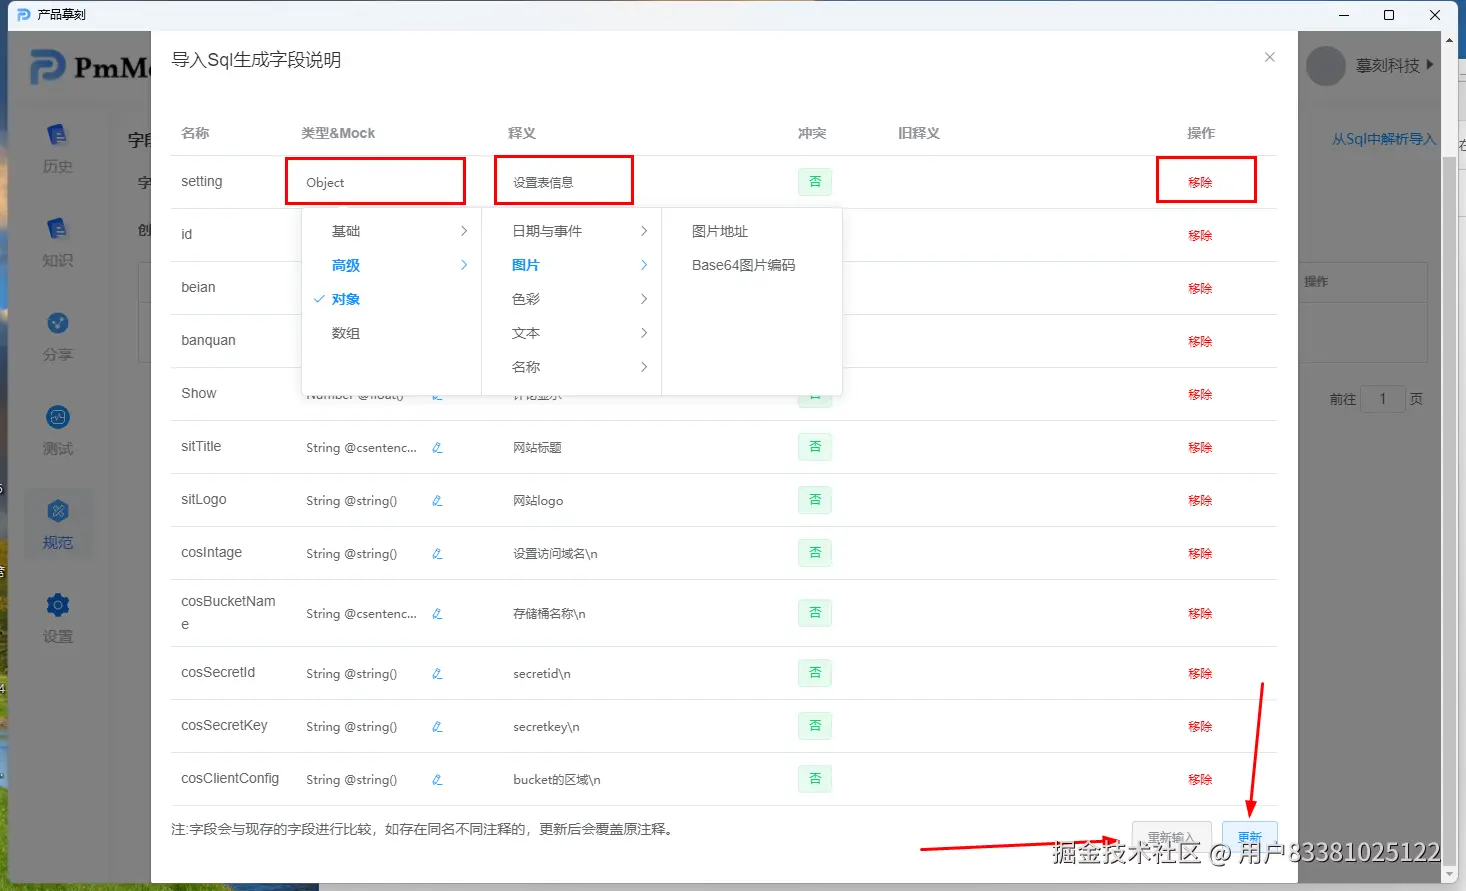This screenshot has width=1466, height=891.
Task: Select the 图片 mock category
Action: 571,265
